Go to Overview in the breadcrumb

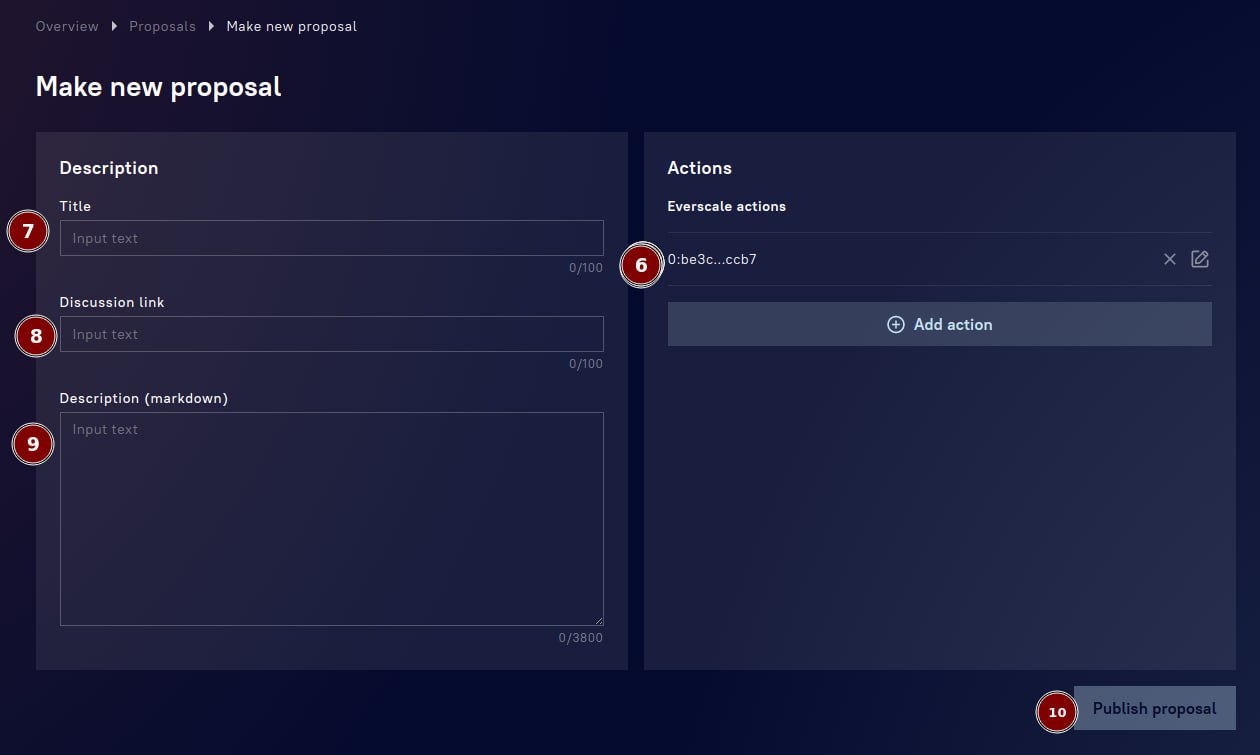coord(67,27)
